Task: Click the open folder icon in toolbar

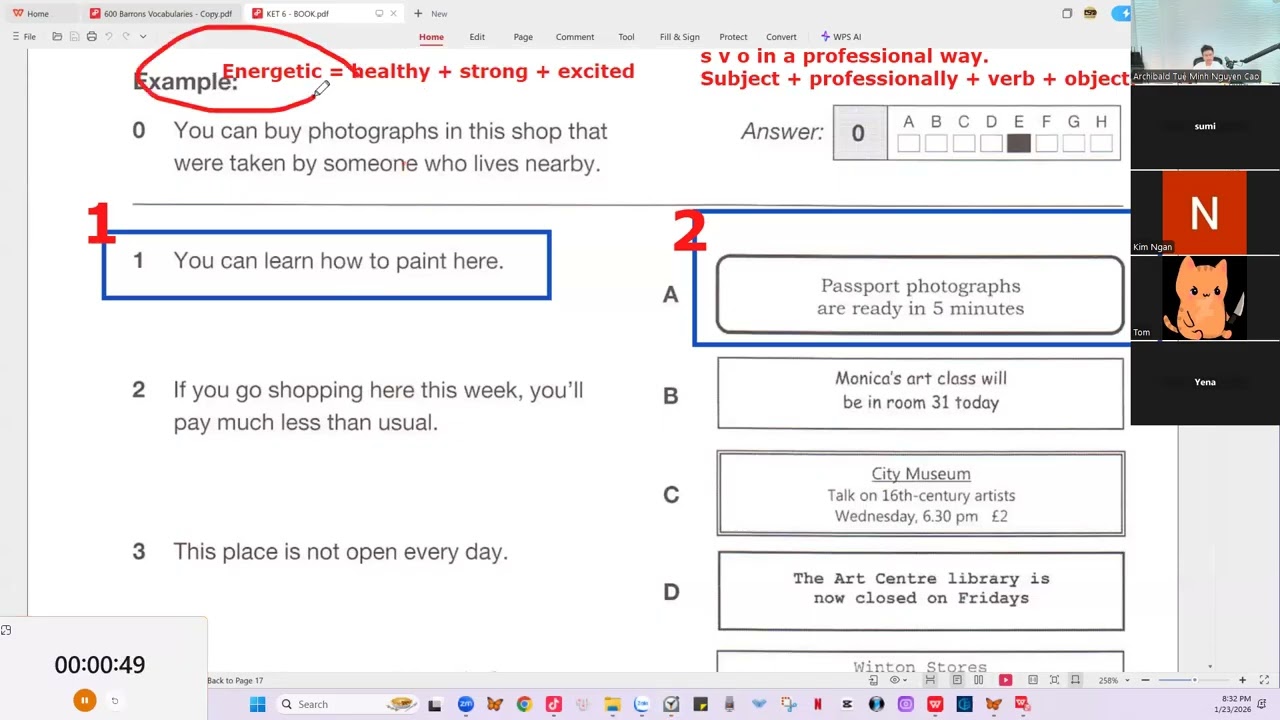Action: [57, 37]
